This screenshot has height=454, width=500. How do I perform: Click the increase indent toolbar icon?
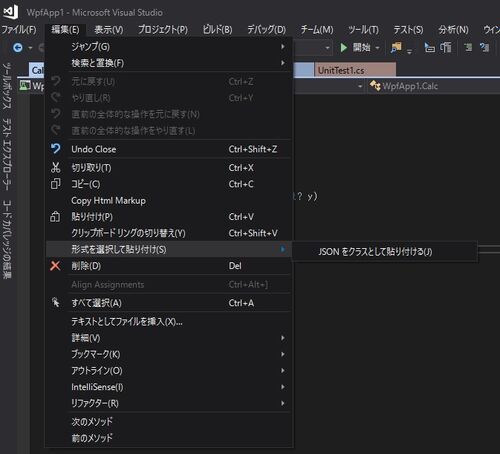click(468, 48)
